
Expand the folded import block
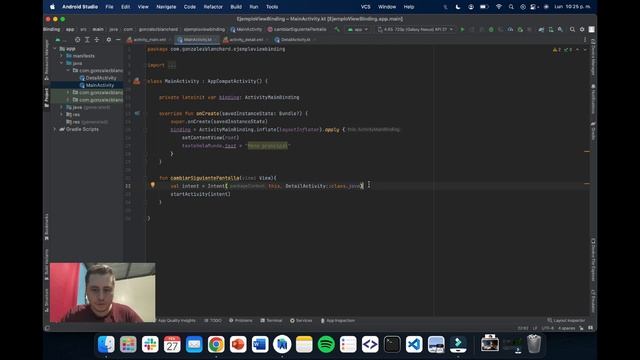172,65
